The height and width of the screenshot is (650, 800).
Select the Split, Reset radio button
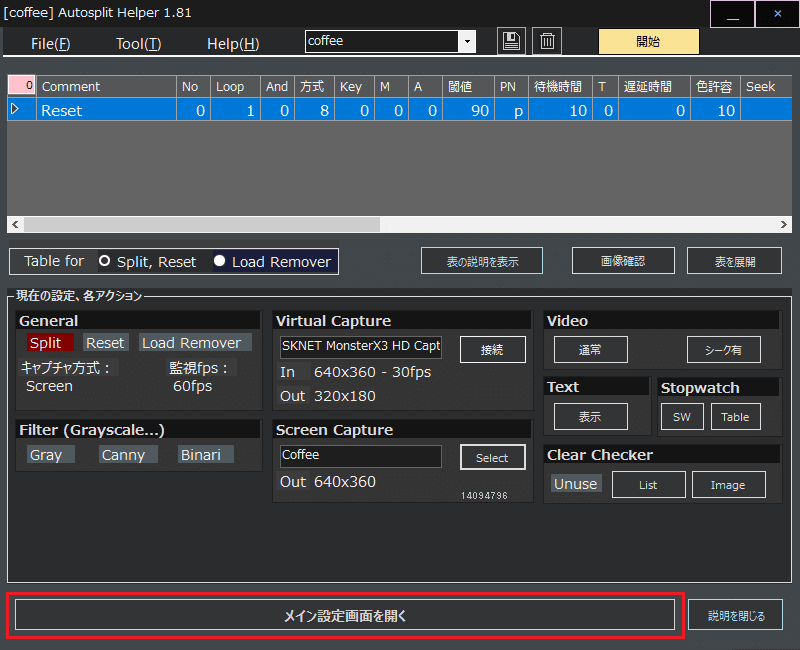tap(105, 261)
